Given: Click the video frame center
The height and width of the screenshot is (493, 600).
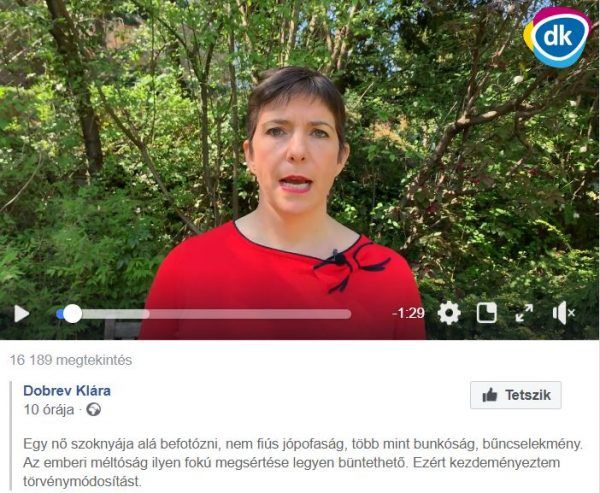Looking at the screenshot, I should pyautogui.click(x=300, y=170).
